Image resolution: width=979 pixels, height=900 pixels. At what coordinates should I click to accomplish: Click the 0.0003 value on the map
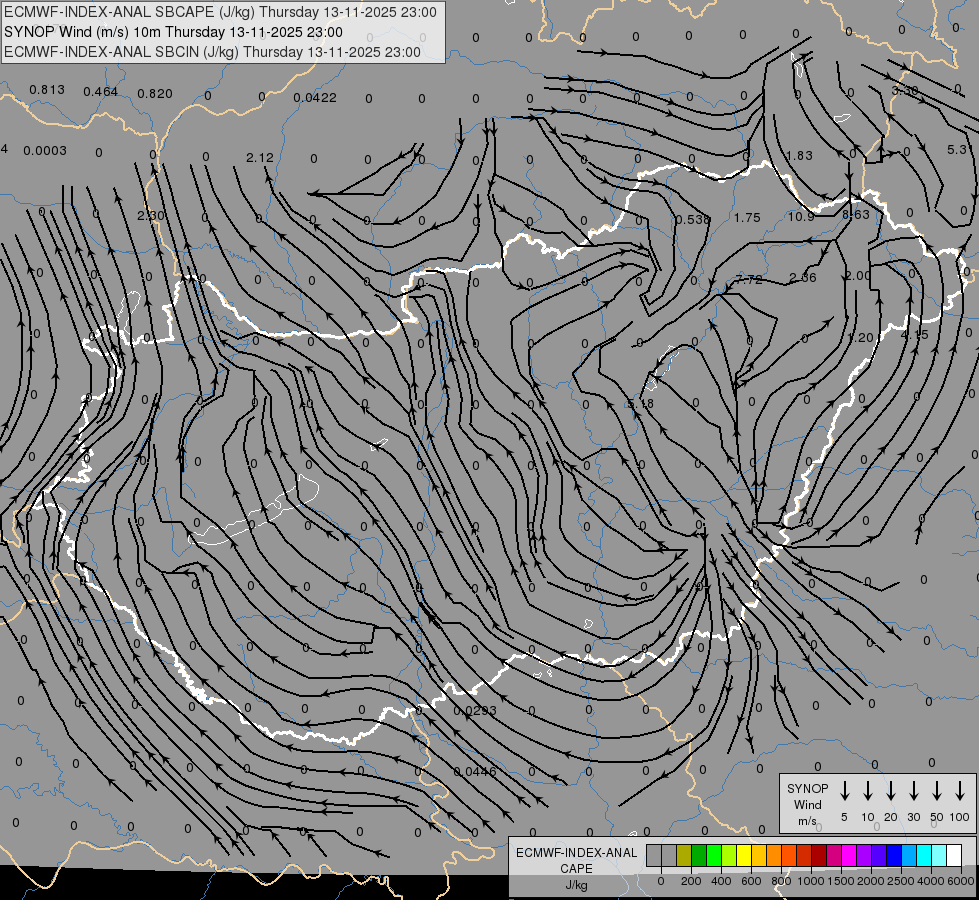[x=45, y=151]
